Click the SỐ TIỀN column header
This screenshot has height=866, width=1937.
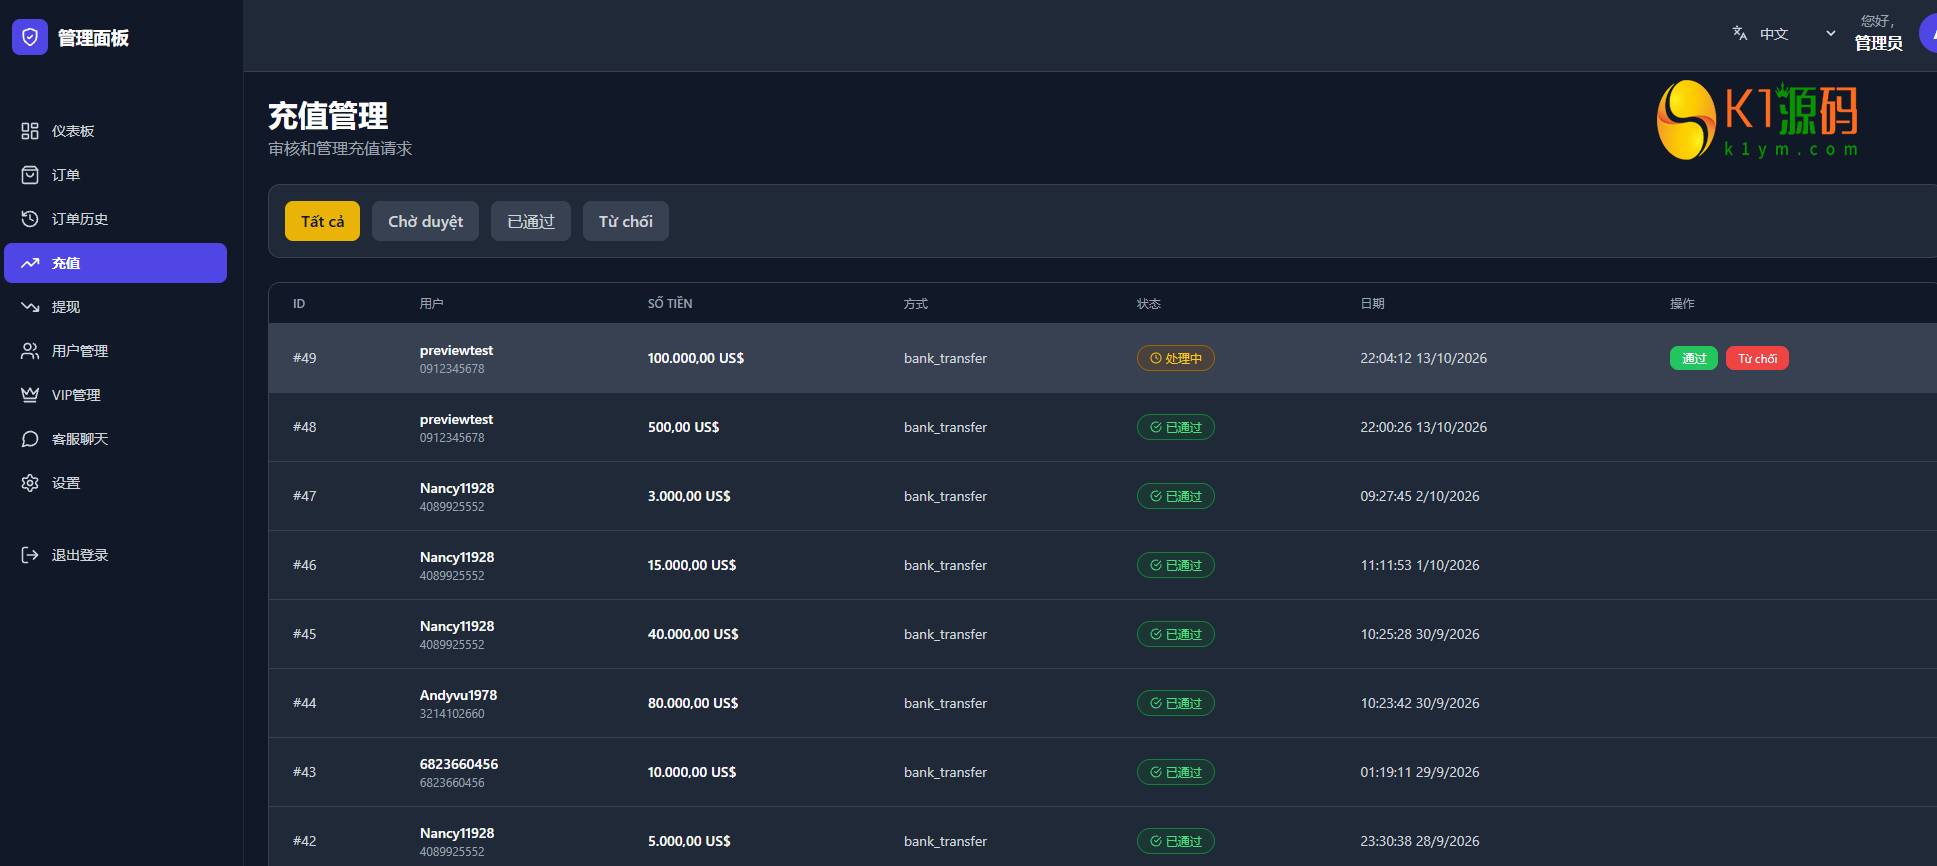tap(670, 303)
